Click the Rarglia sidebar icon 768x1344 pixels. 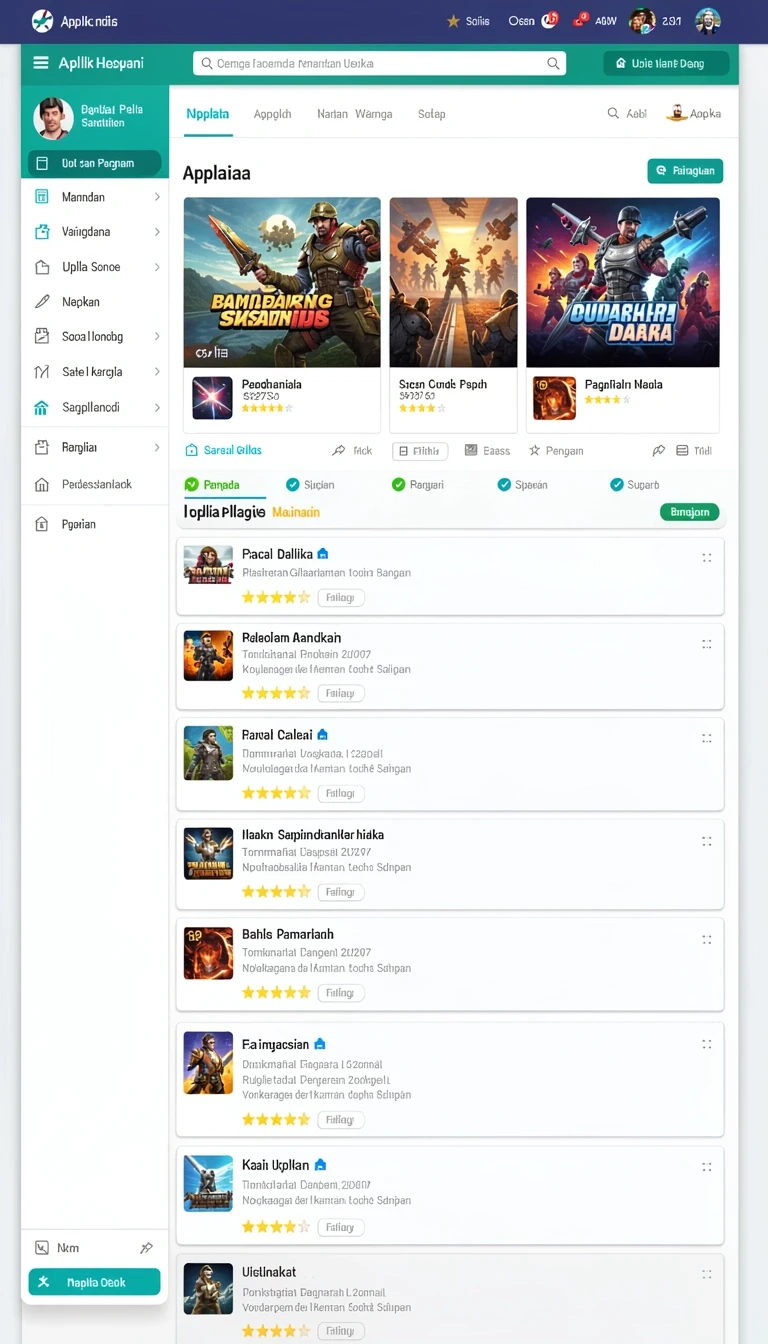pyautogui.click(x=42, y=447)
